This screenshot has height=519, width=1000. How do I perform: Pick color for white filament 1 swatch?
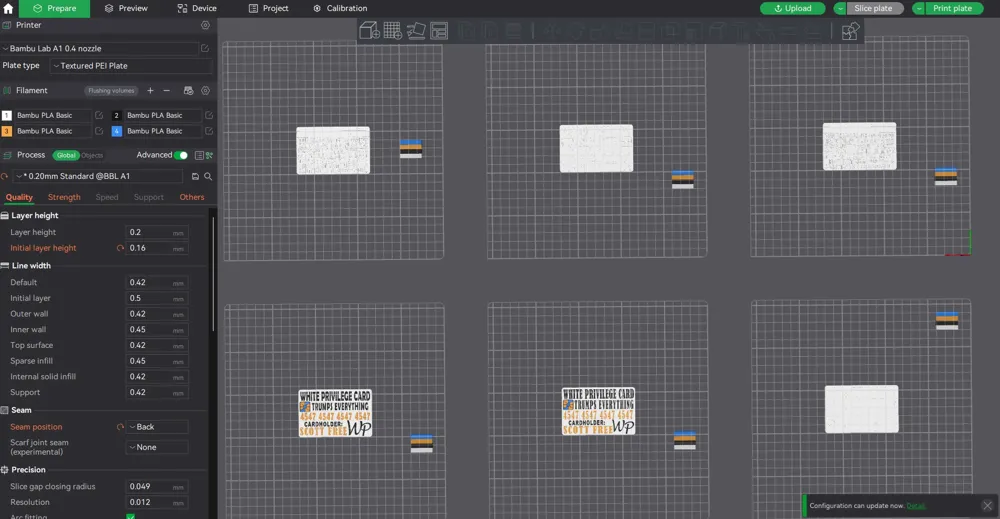[x=6, y=115]
